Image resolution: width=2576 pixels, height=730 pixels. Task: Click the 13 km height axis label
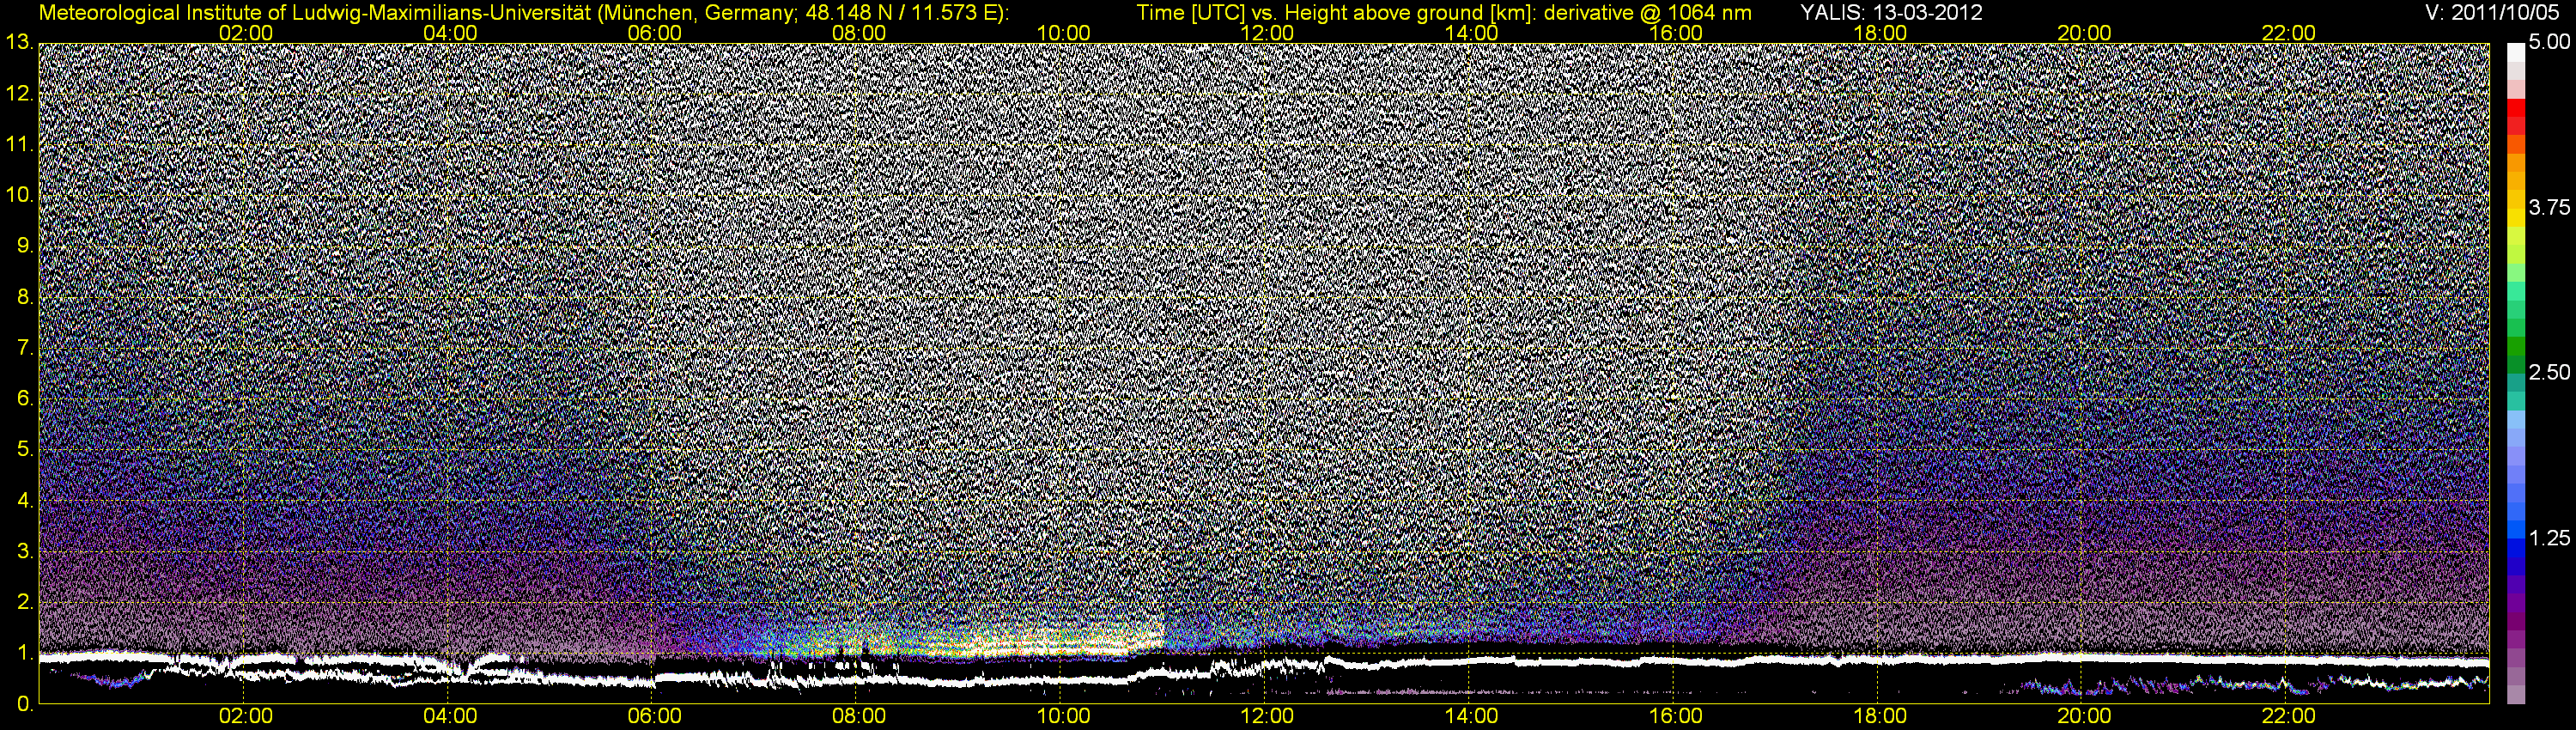point(20,42)
